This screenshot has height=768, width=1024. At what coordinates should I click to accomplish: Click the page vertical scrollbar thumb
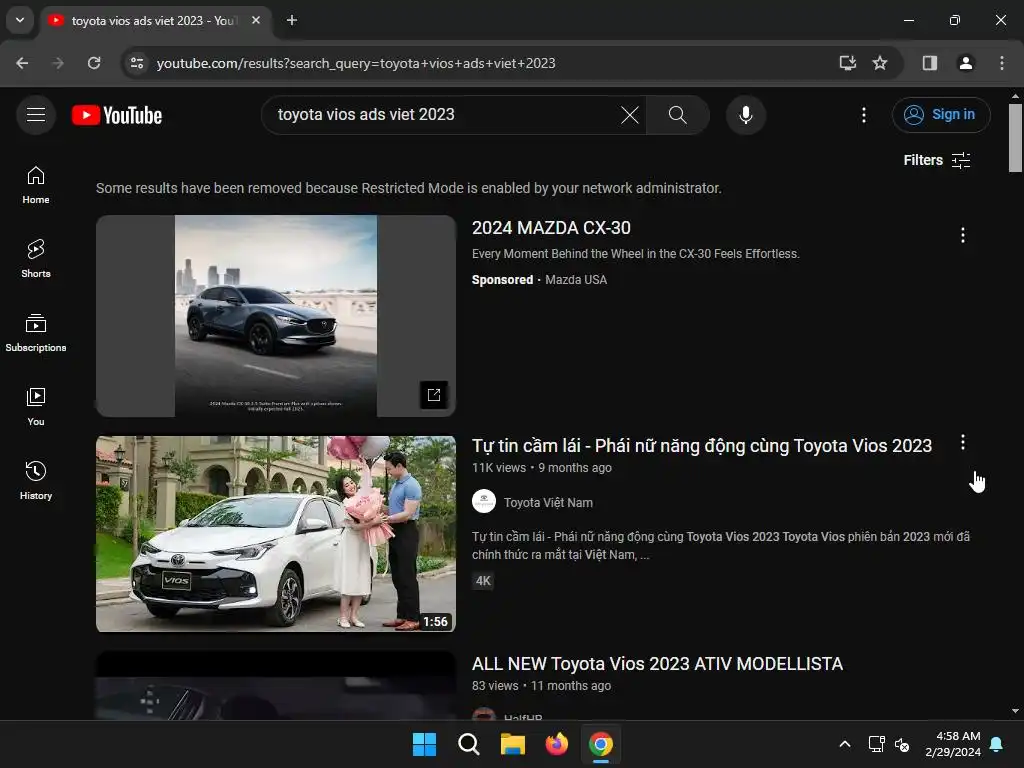coord(1015,137)
